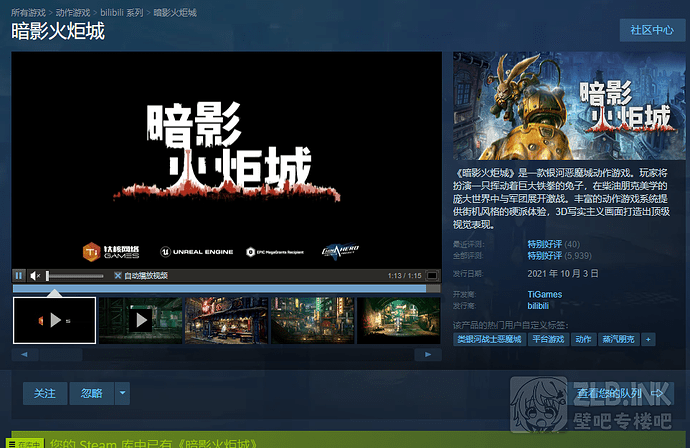Image resolution: width=690 pixels, height=448 pixels.
Task: Play the second video thumbnail
Action: 141,320
